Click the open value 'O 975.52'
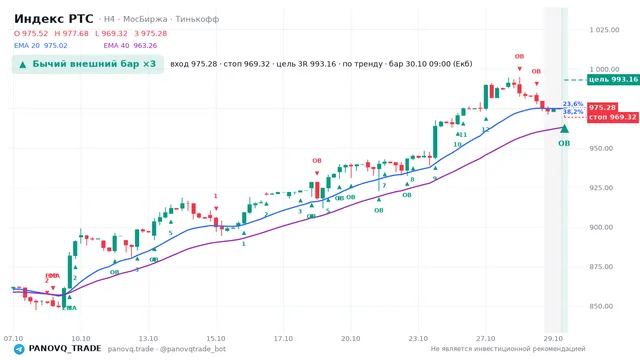Screen dimensions: 640x360 coord(31,33)
